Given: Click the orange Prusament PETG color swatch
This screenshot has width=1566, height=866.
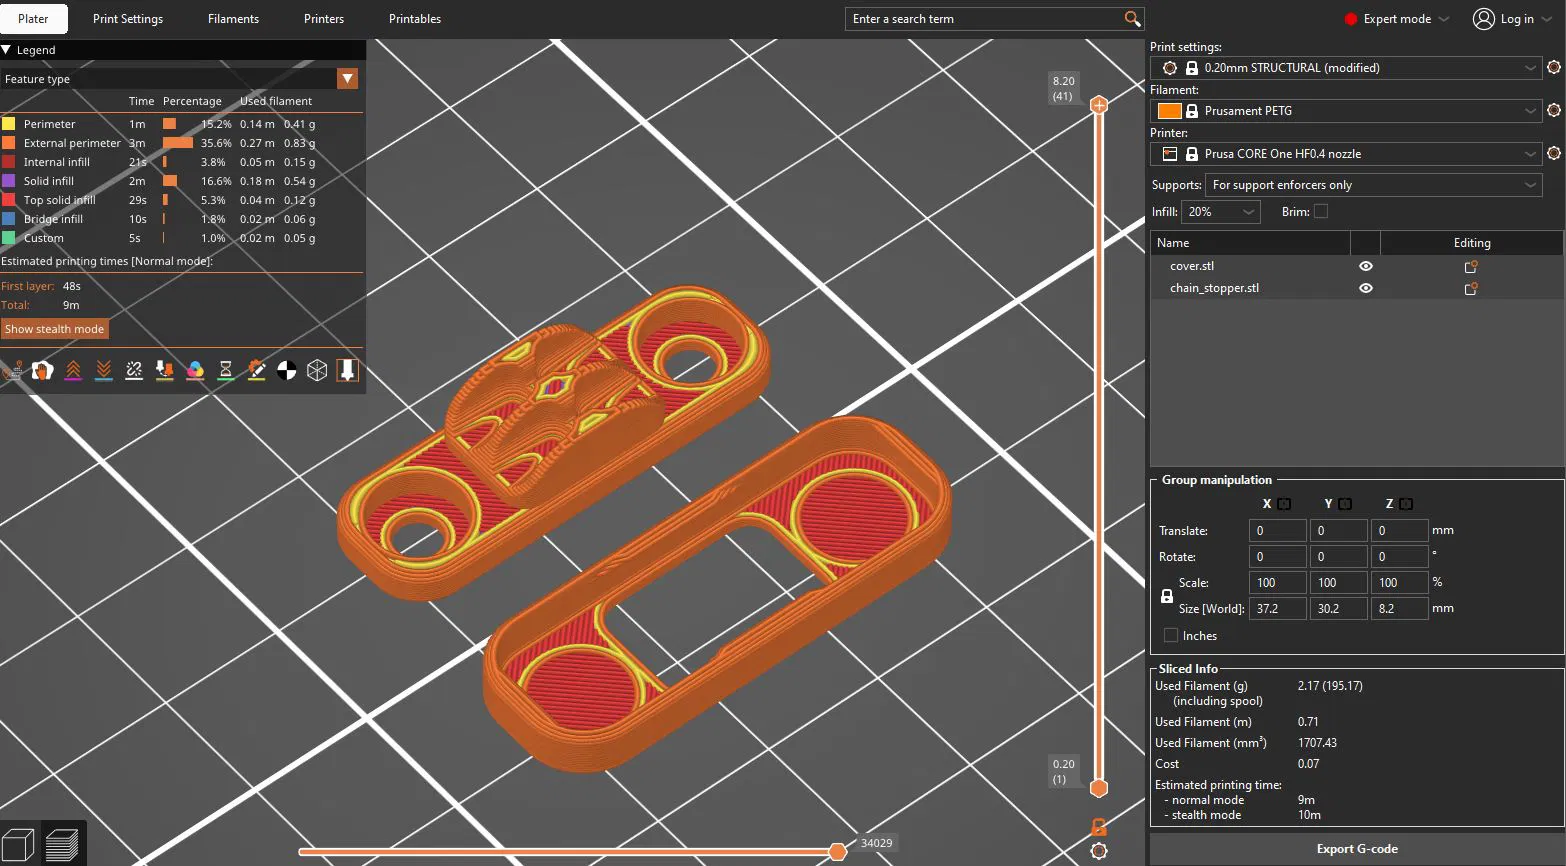Looking at the screenshot, I should point(1169,111).
